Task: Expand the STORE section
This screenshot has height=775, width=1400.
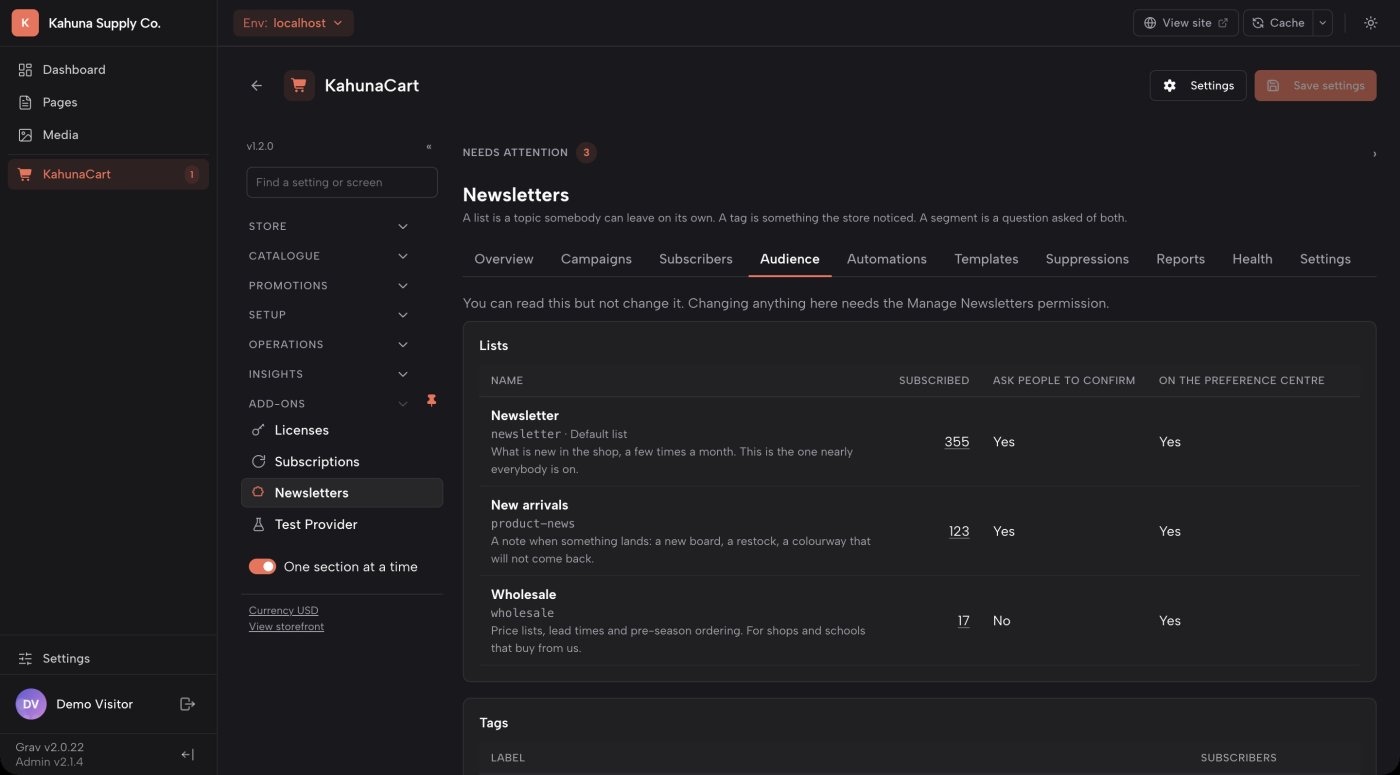Action: click(330, 227)
